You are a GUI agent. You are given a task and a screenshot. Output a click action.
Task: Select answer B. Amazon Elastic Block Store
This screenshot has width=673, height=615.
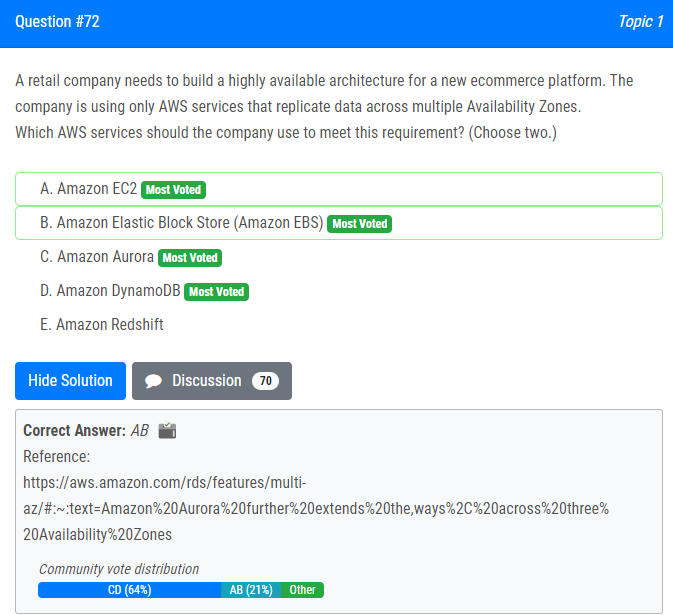pos(339,223)
